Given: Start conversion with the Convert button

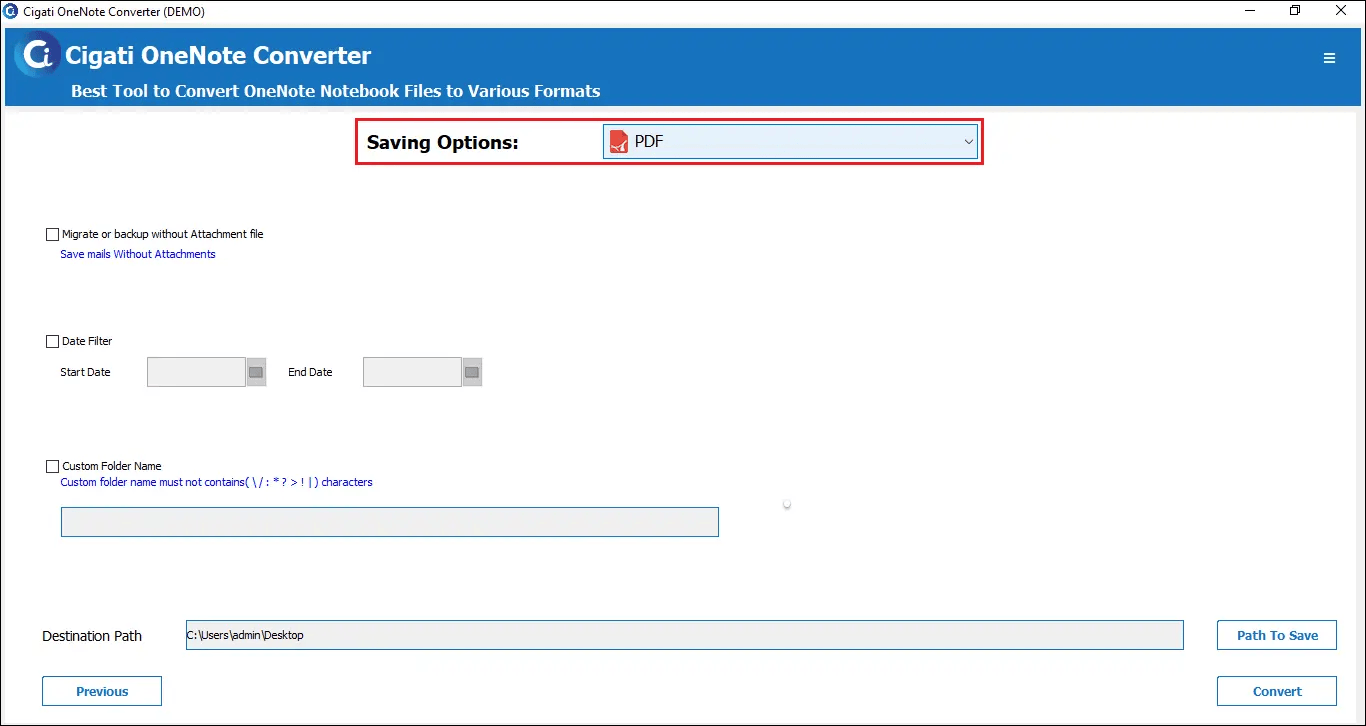Looking at the screenshot, I should (x=1277, y=691).
